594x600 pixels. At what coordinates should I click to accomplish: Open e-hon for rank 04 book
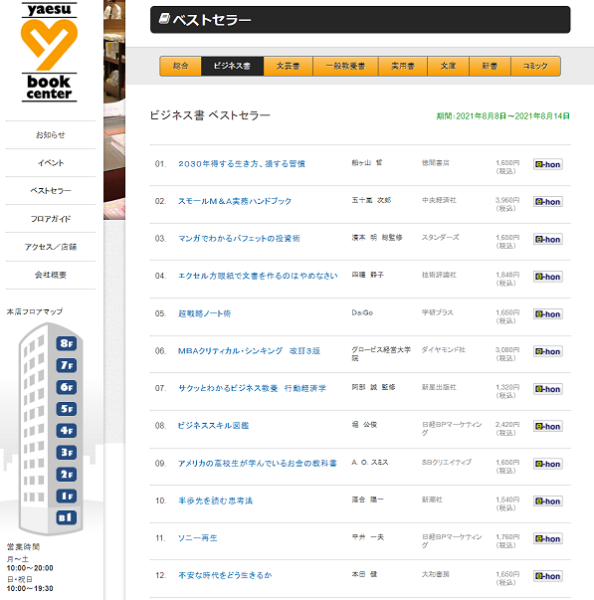point(548,277)
